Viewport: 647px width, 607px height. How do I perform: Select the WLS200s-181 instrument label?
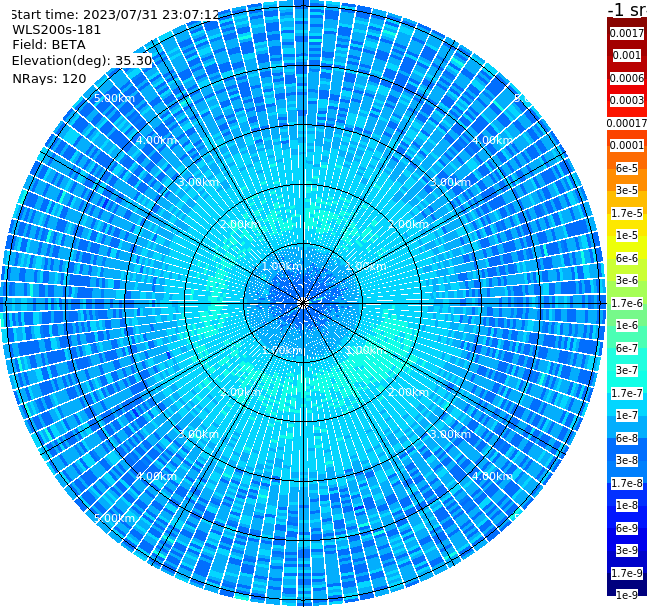[57, 30]
